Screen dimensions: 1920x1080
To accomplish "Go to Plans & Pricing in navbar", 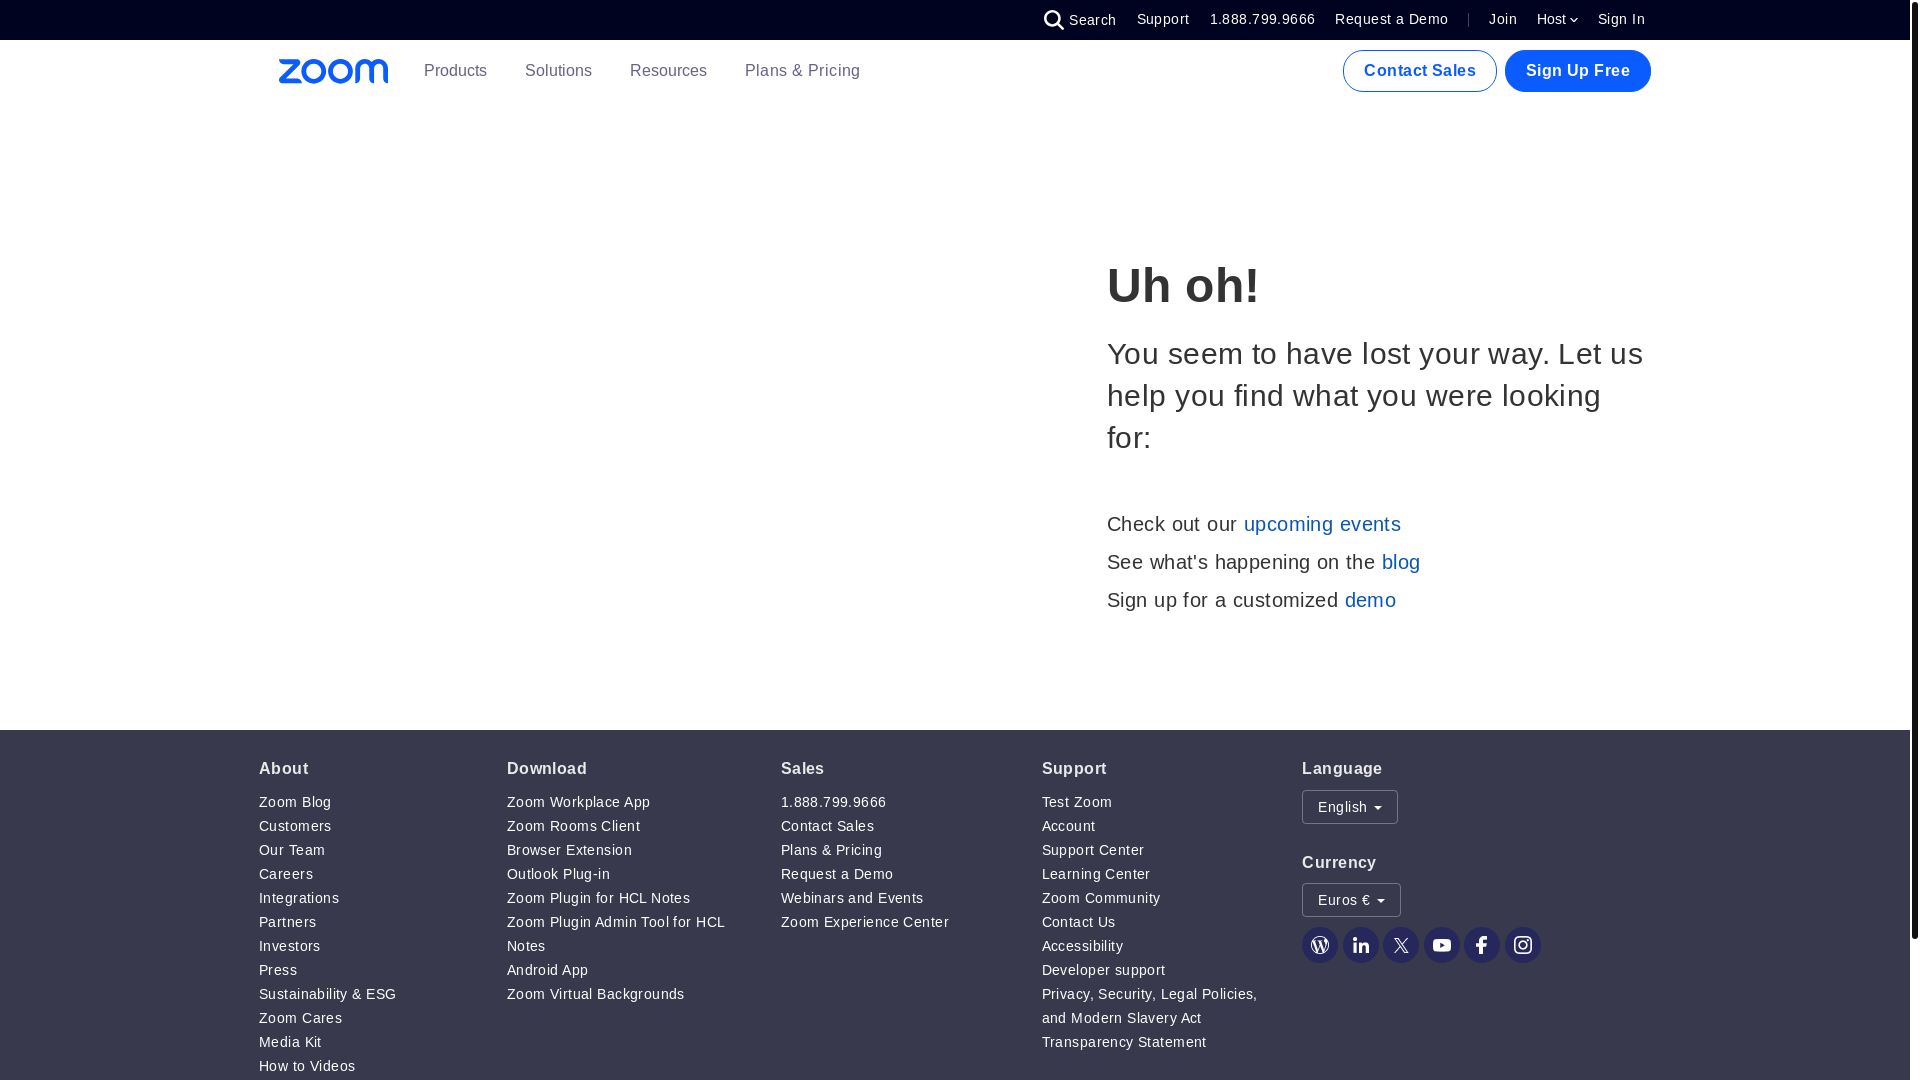I will pyautogui.click(x=802, y=71).
